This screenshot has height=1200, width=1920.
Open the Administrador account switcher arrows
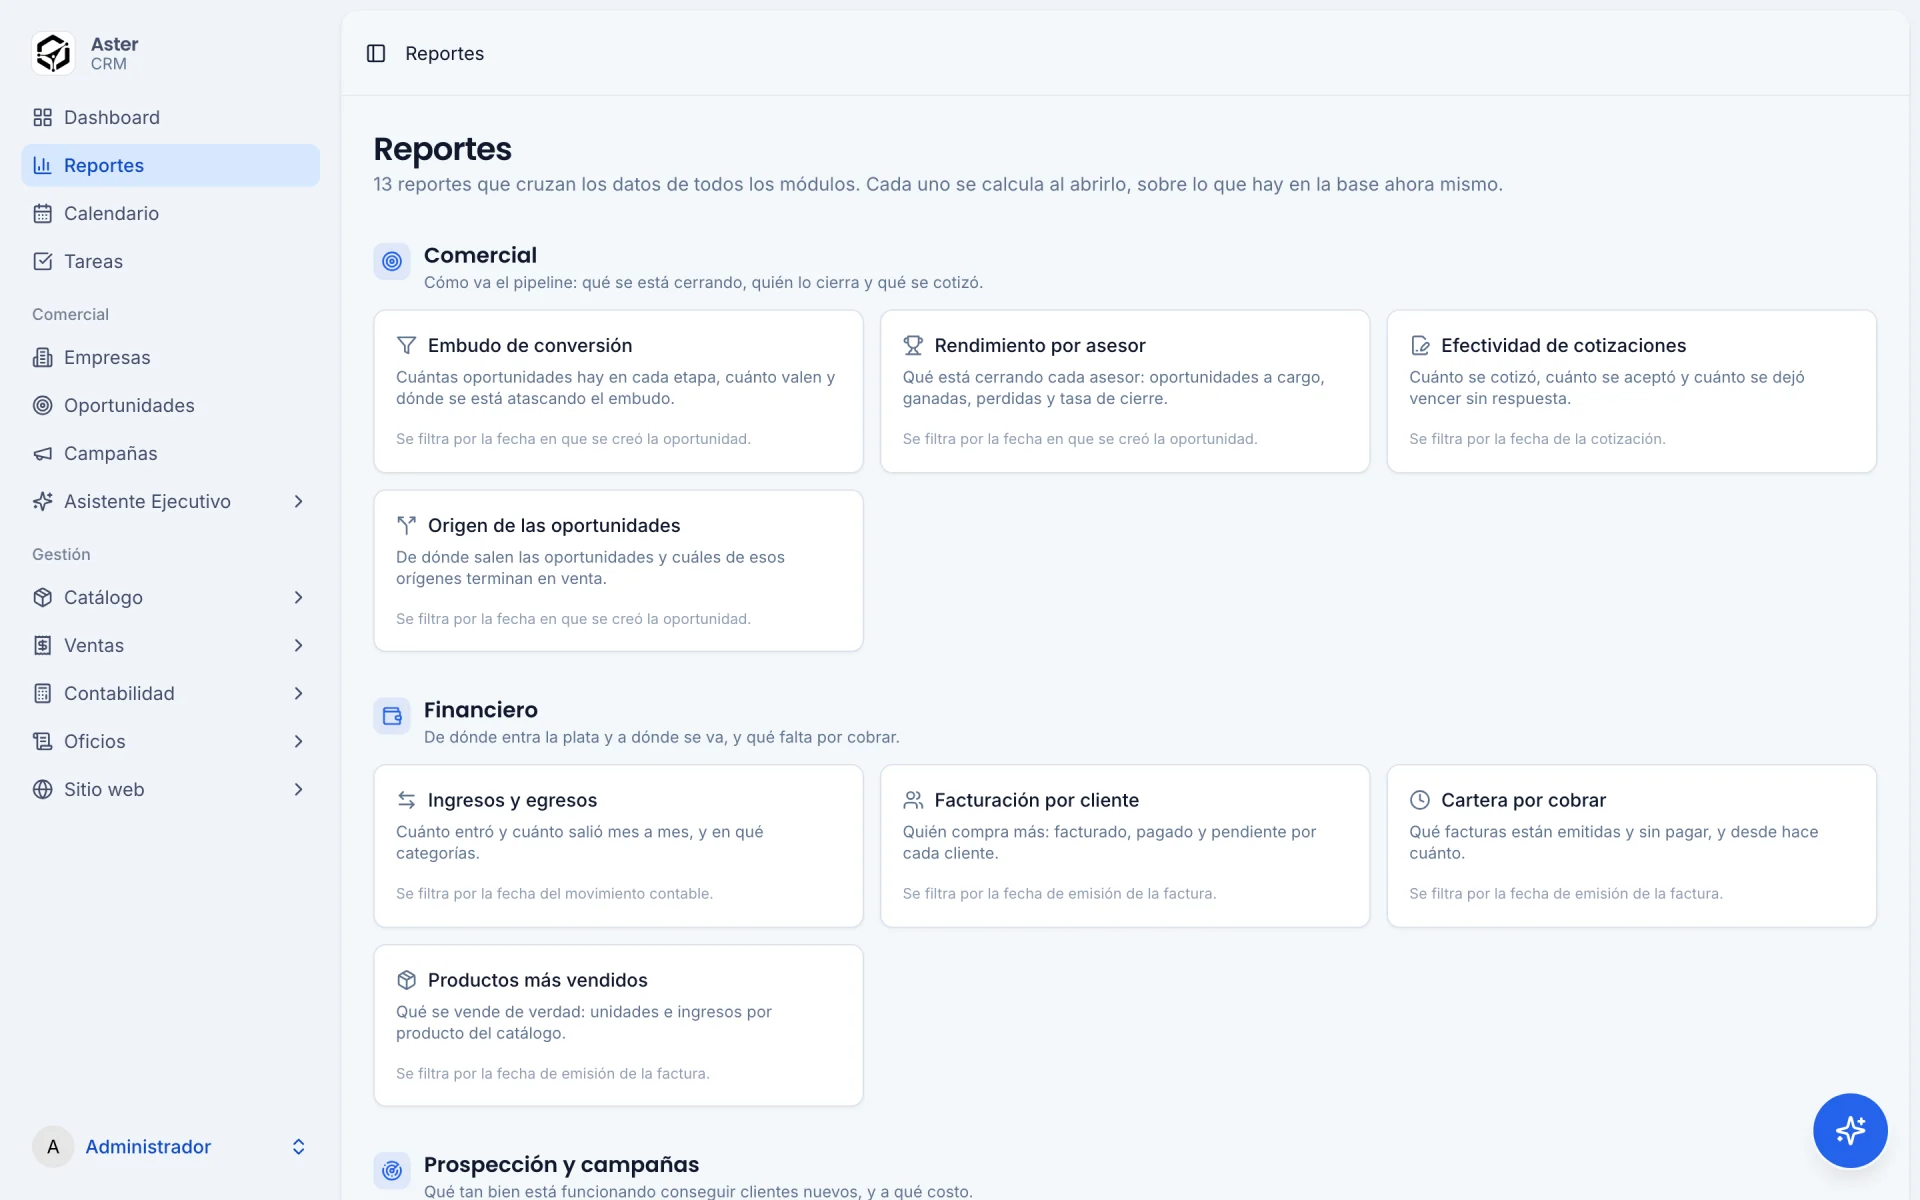tap(298, 1147)
